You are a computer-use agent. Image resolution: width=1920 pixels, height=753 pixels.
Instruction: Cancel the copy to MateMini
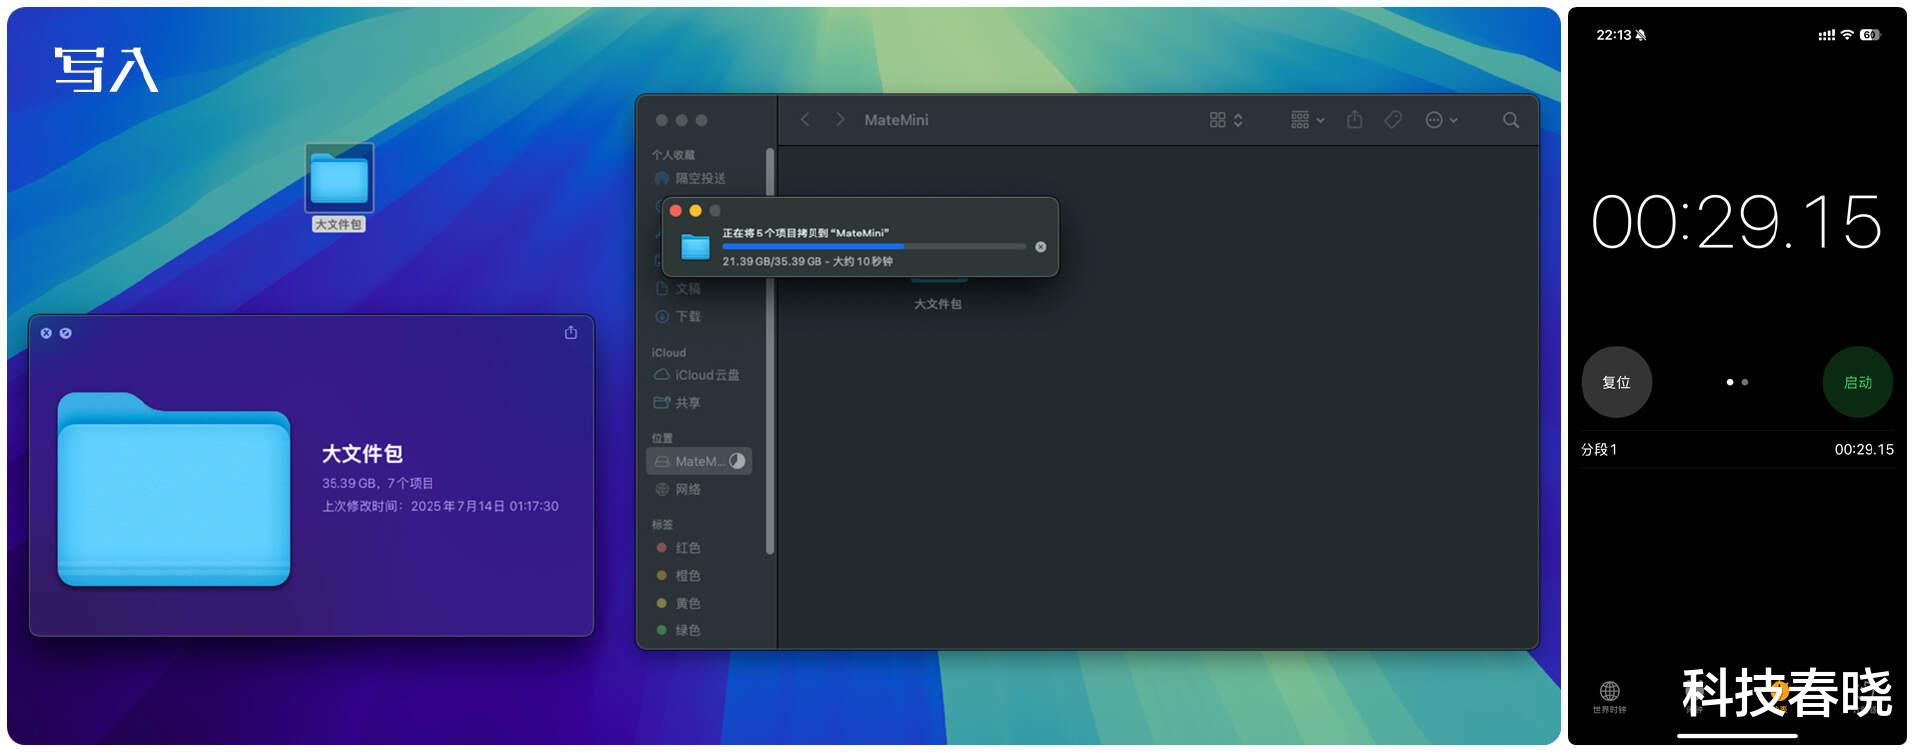(1040, 247)
